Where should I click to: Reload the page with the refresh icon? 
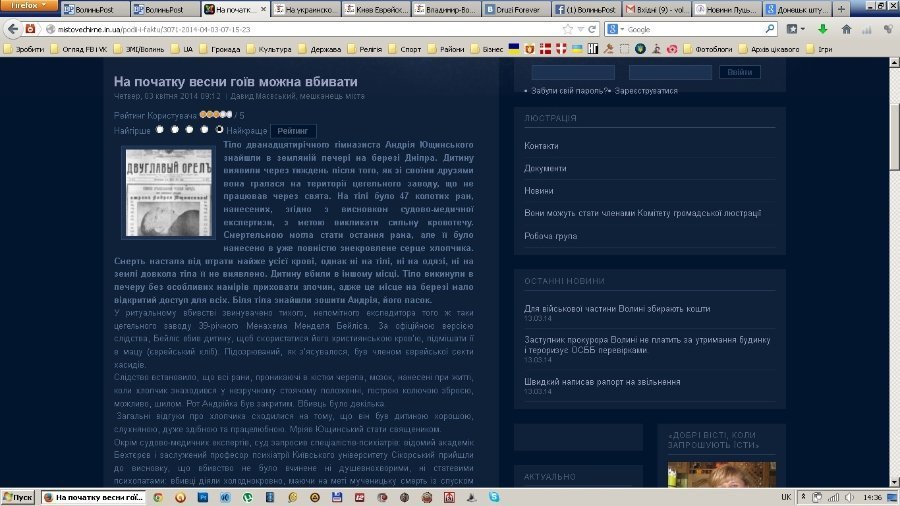click(592, 30)
